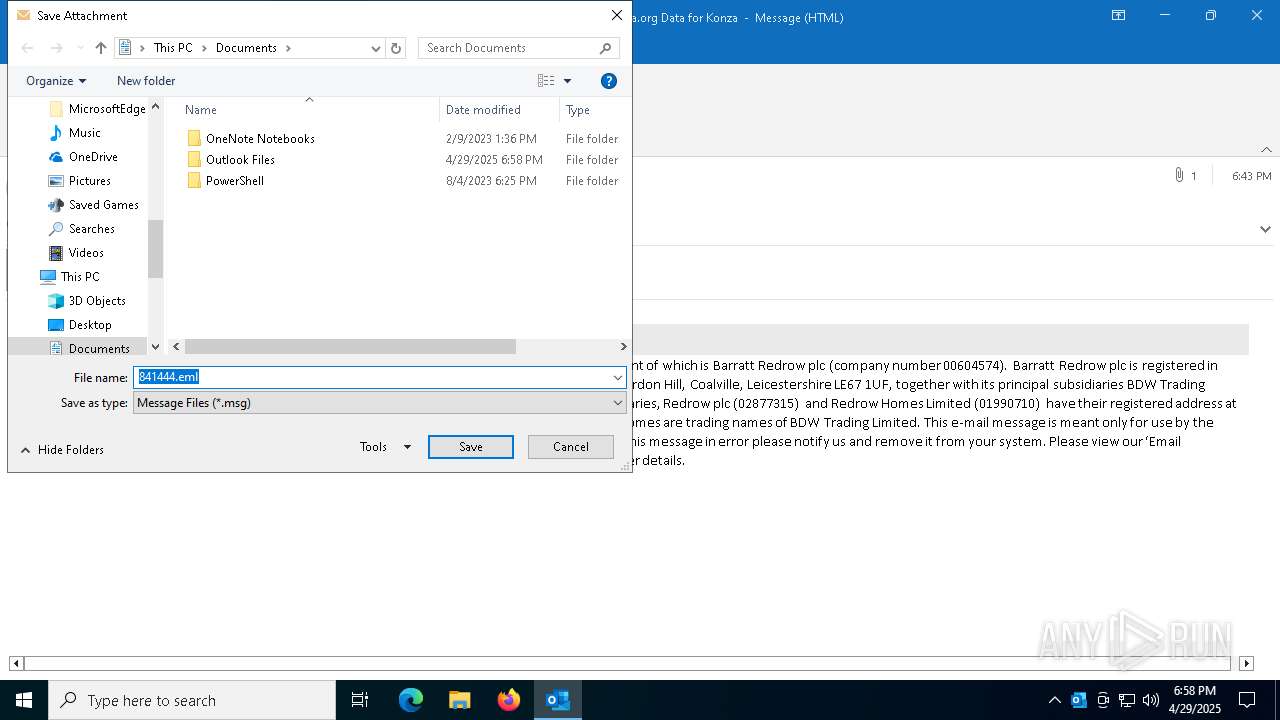Change view layout icon in Save dialog
Image resolution: width=1280 pixels, height=720 pixels.
click(x=546, y=81)
